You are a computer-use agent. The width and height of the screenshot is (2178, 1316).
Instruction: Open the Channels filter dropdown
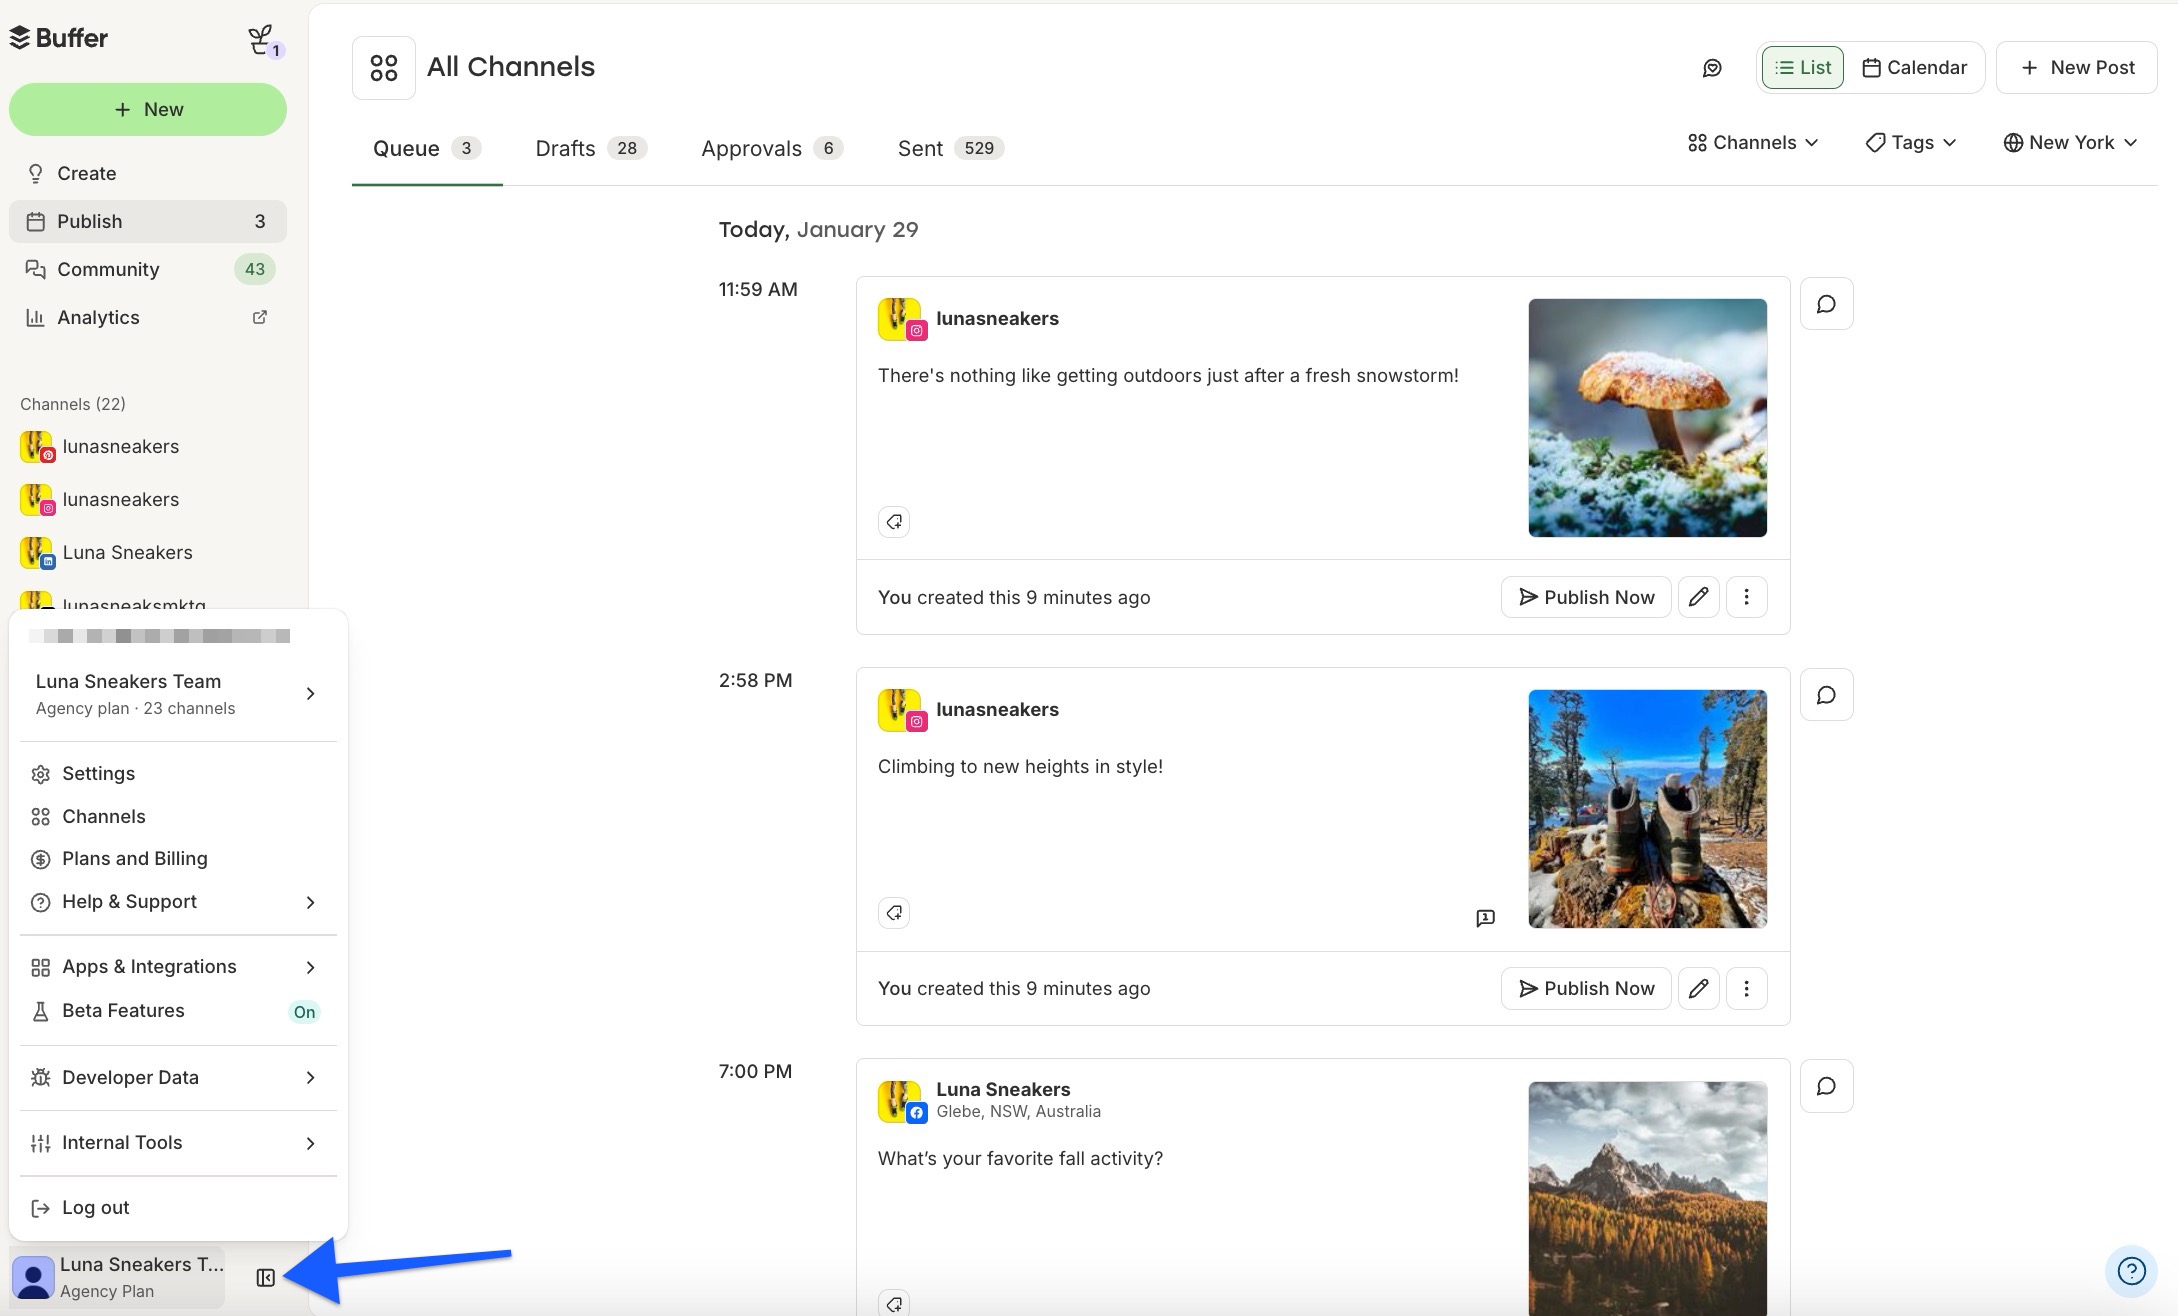[x=1752, y=142]
